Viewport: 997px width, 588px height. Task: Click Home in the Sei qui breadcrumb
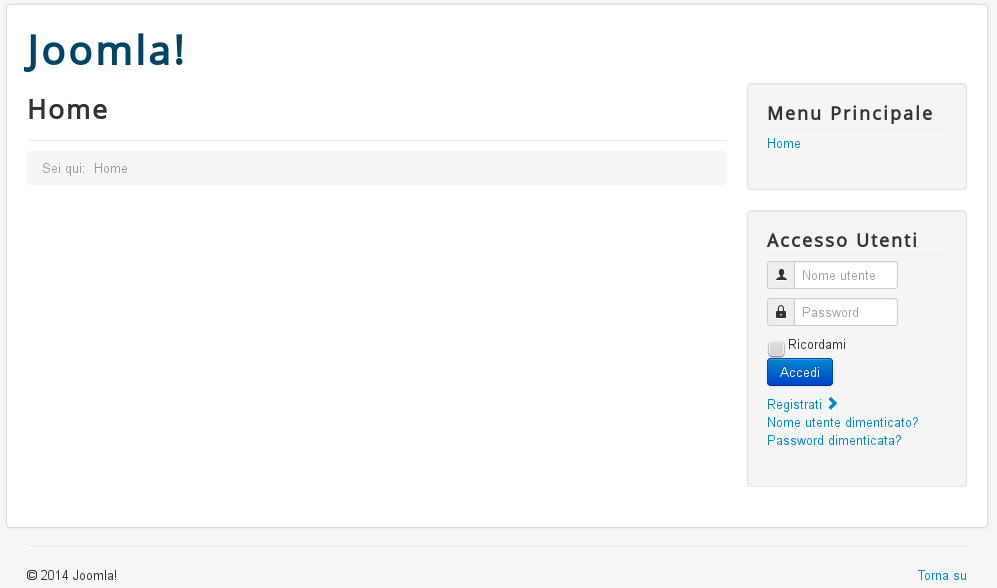[111, 168]
